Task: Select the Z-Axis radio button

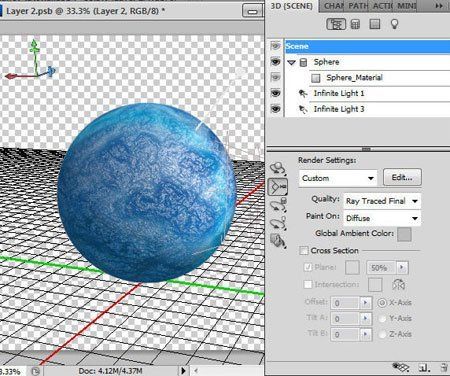Action: (382, 334)
